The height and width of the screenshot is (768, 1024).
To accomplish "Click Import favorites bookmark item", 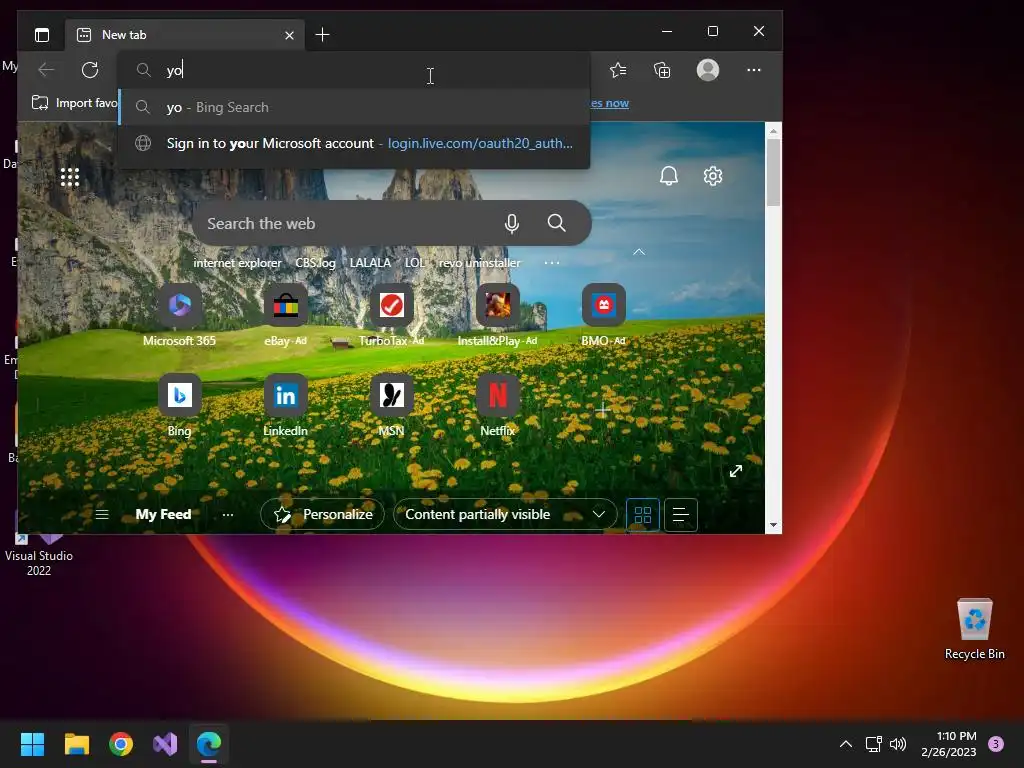I will click(x=74, y=103).
